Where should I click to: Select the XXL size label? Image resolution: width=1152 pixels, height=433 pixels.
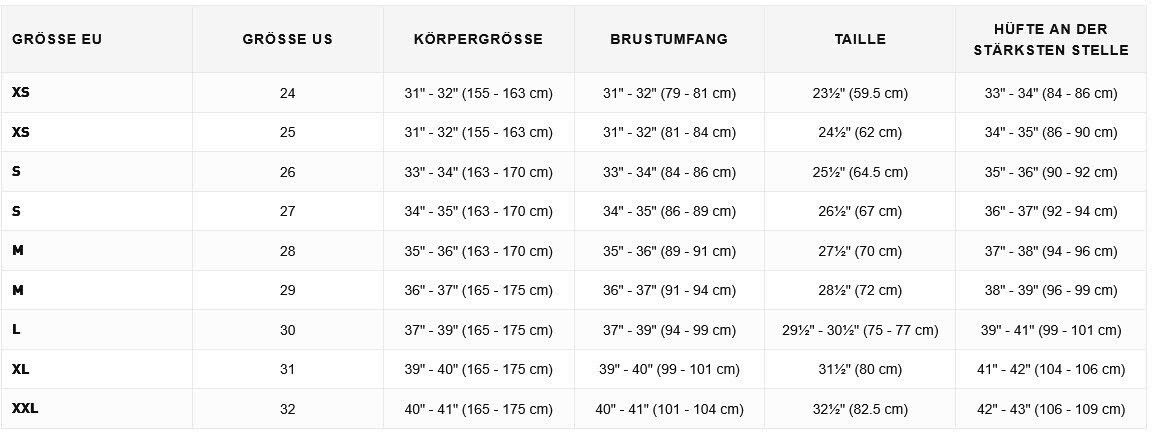coord(25,409)
